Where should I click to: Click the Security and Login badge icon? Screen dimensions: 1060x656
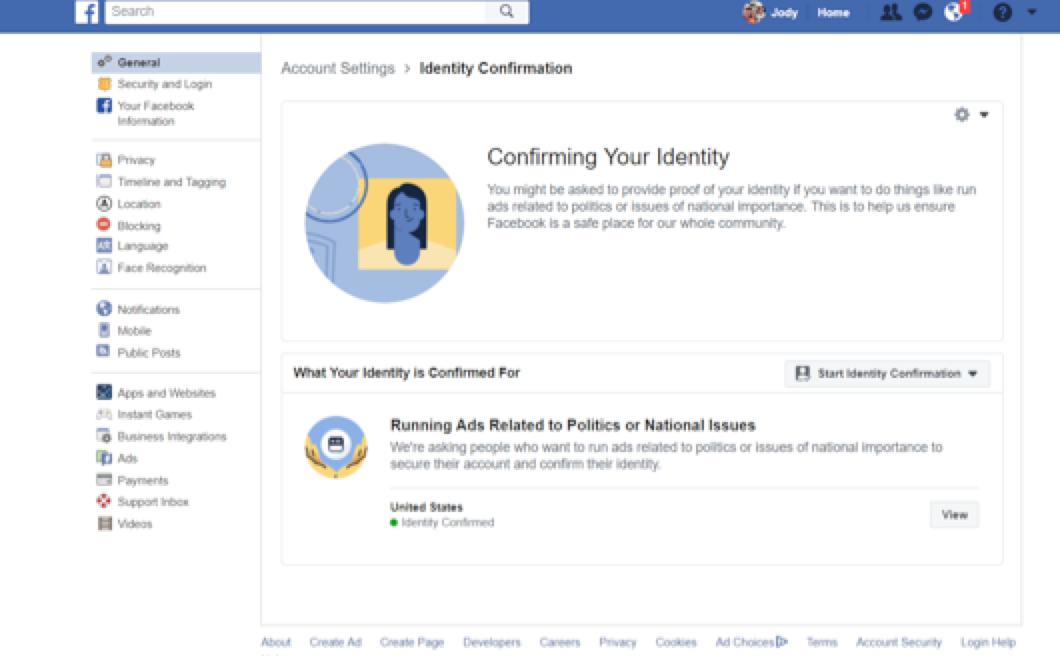pos(104,84)
